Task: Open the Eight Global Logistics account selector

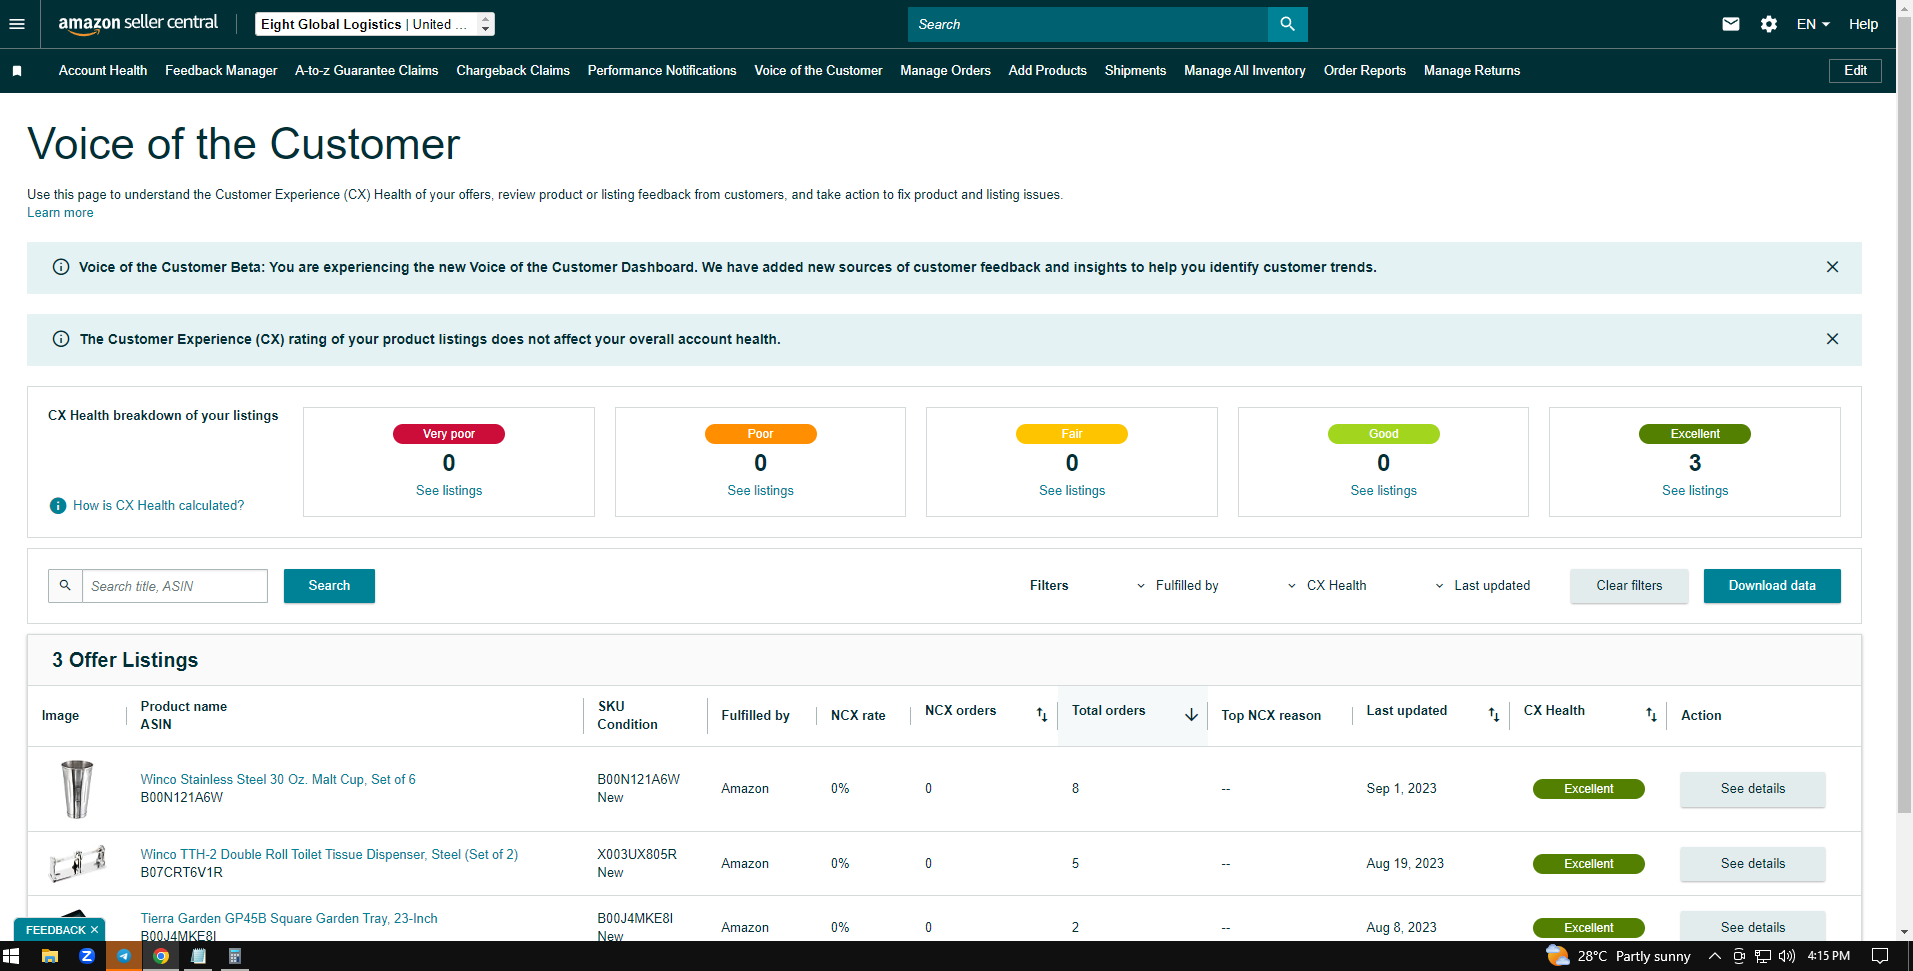Action: coord(375,24)
